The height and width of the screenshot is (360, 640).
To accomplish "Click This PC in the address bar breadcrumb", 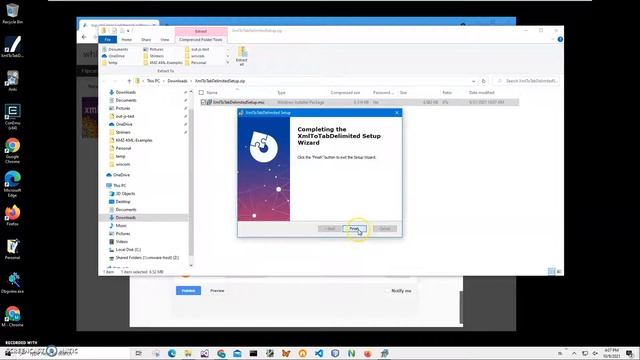I will click(x=153, y=81).
